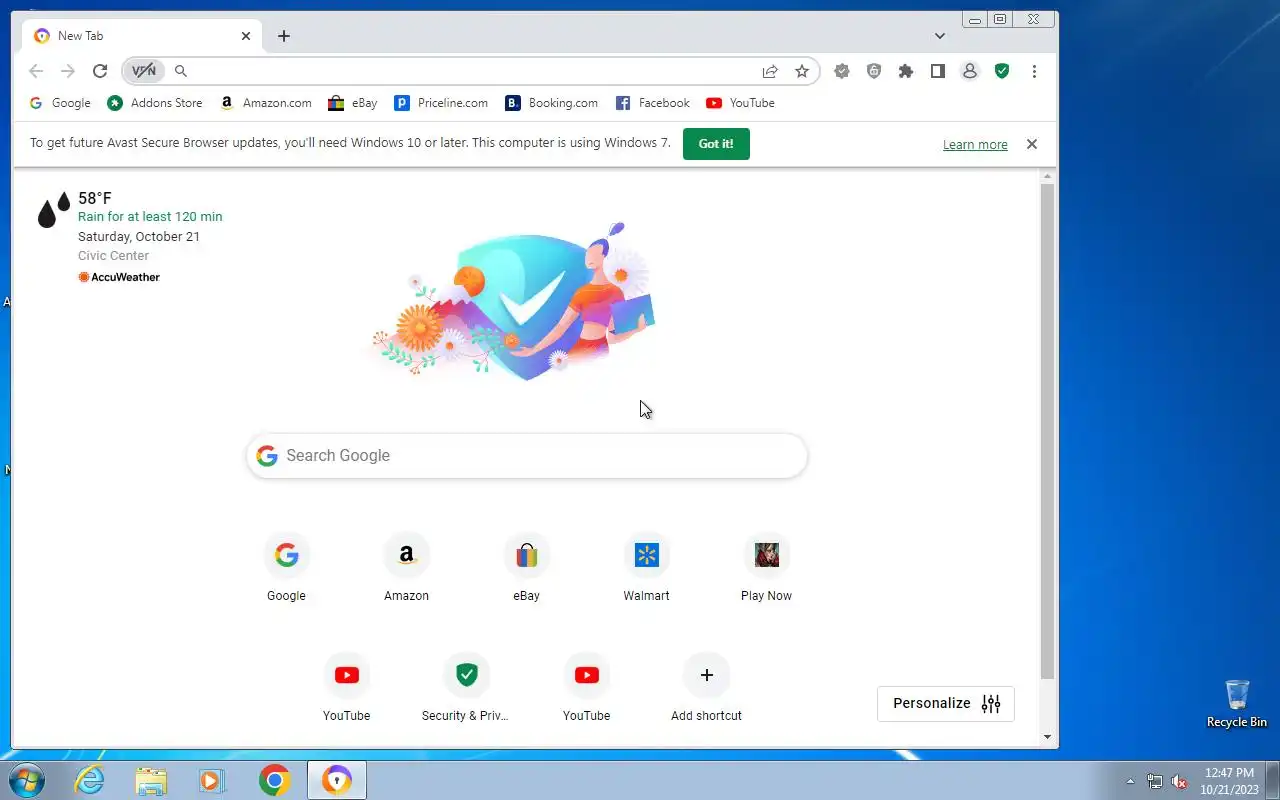Open the Walmart shortcut tile
Screen dimensions: 1280x800
(x=646, y=568)
